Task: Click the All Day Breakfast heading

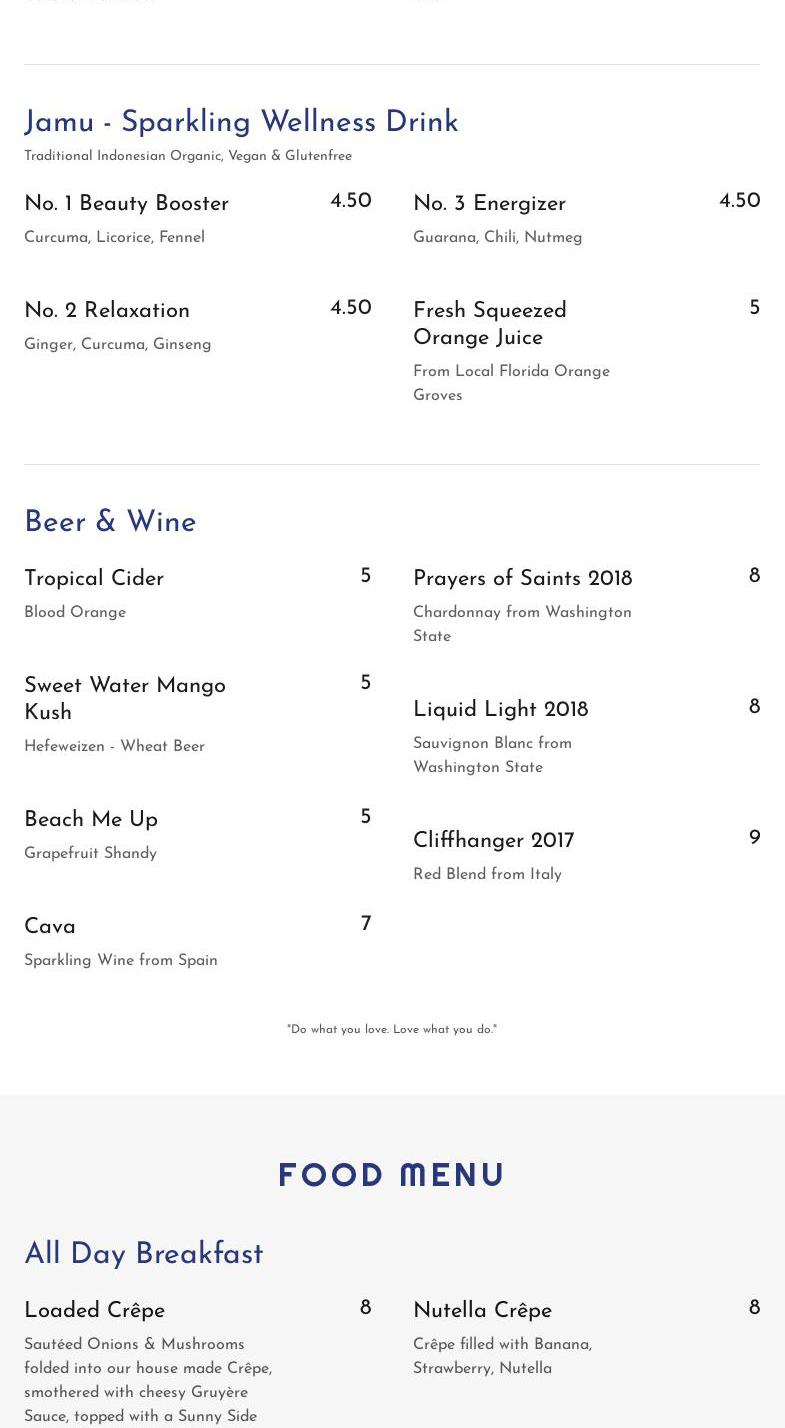Action: tap(144, 1255)
